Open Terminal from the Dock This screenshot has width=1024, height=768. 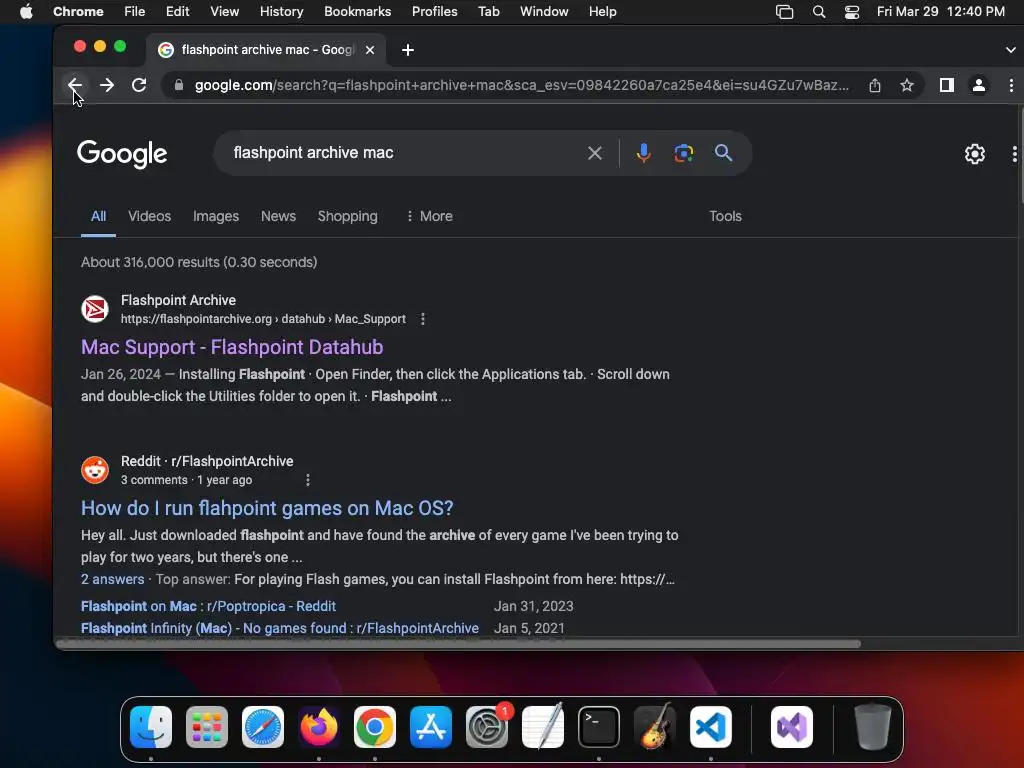pyautogui.click(x=599, y=727)
